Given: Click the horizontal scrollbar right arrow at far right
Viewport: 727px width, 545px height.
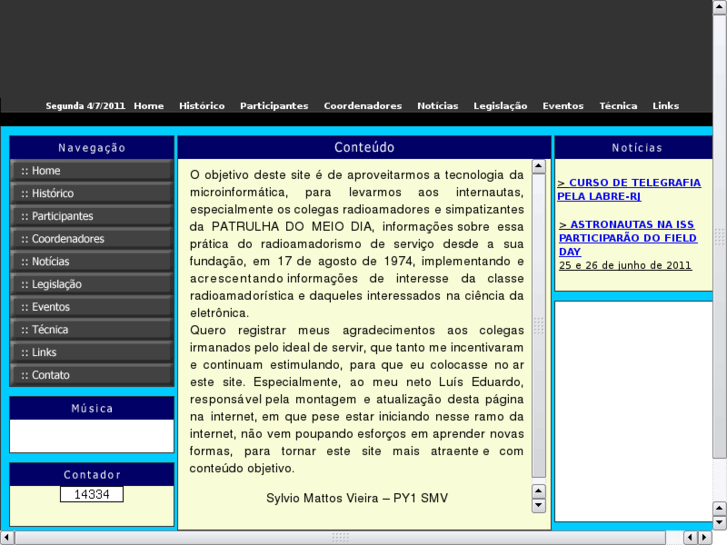Looking at the screenshot, I should [x=705, y=538].
